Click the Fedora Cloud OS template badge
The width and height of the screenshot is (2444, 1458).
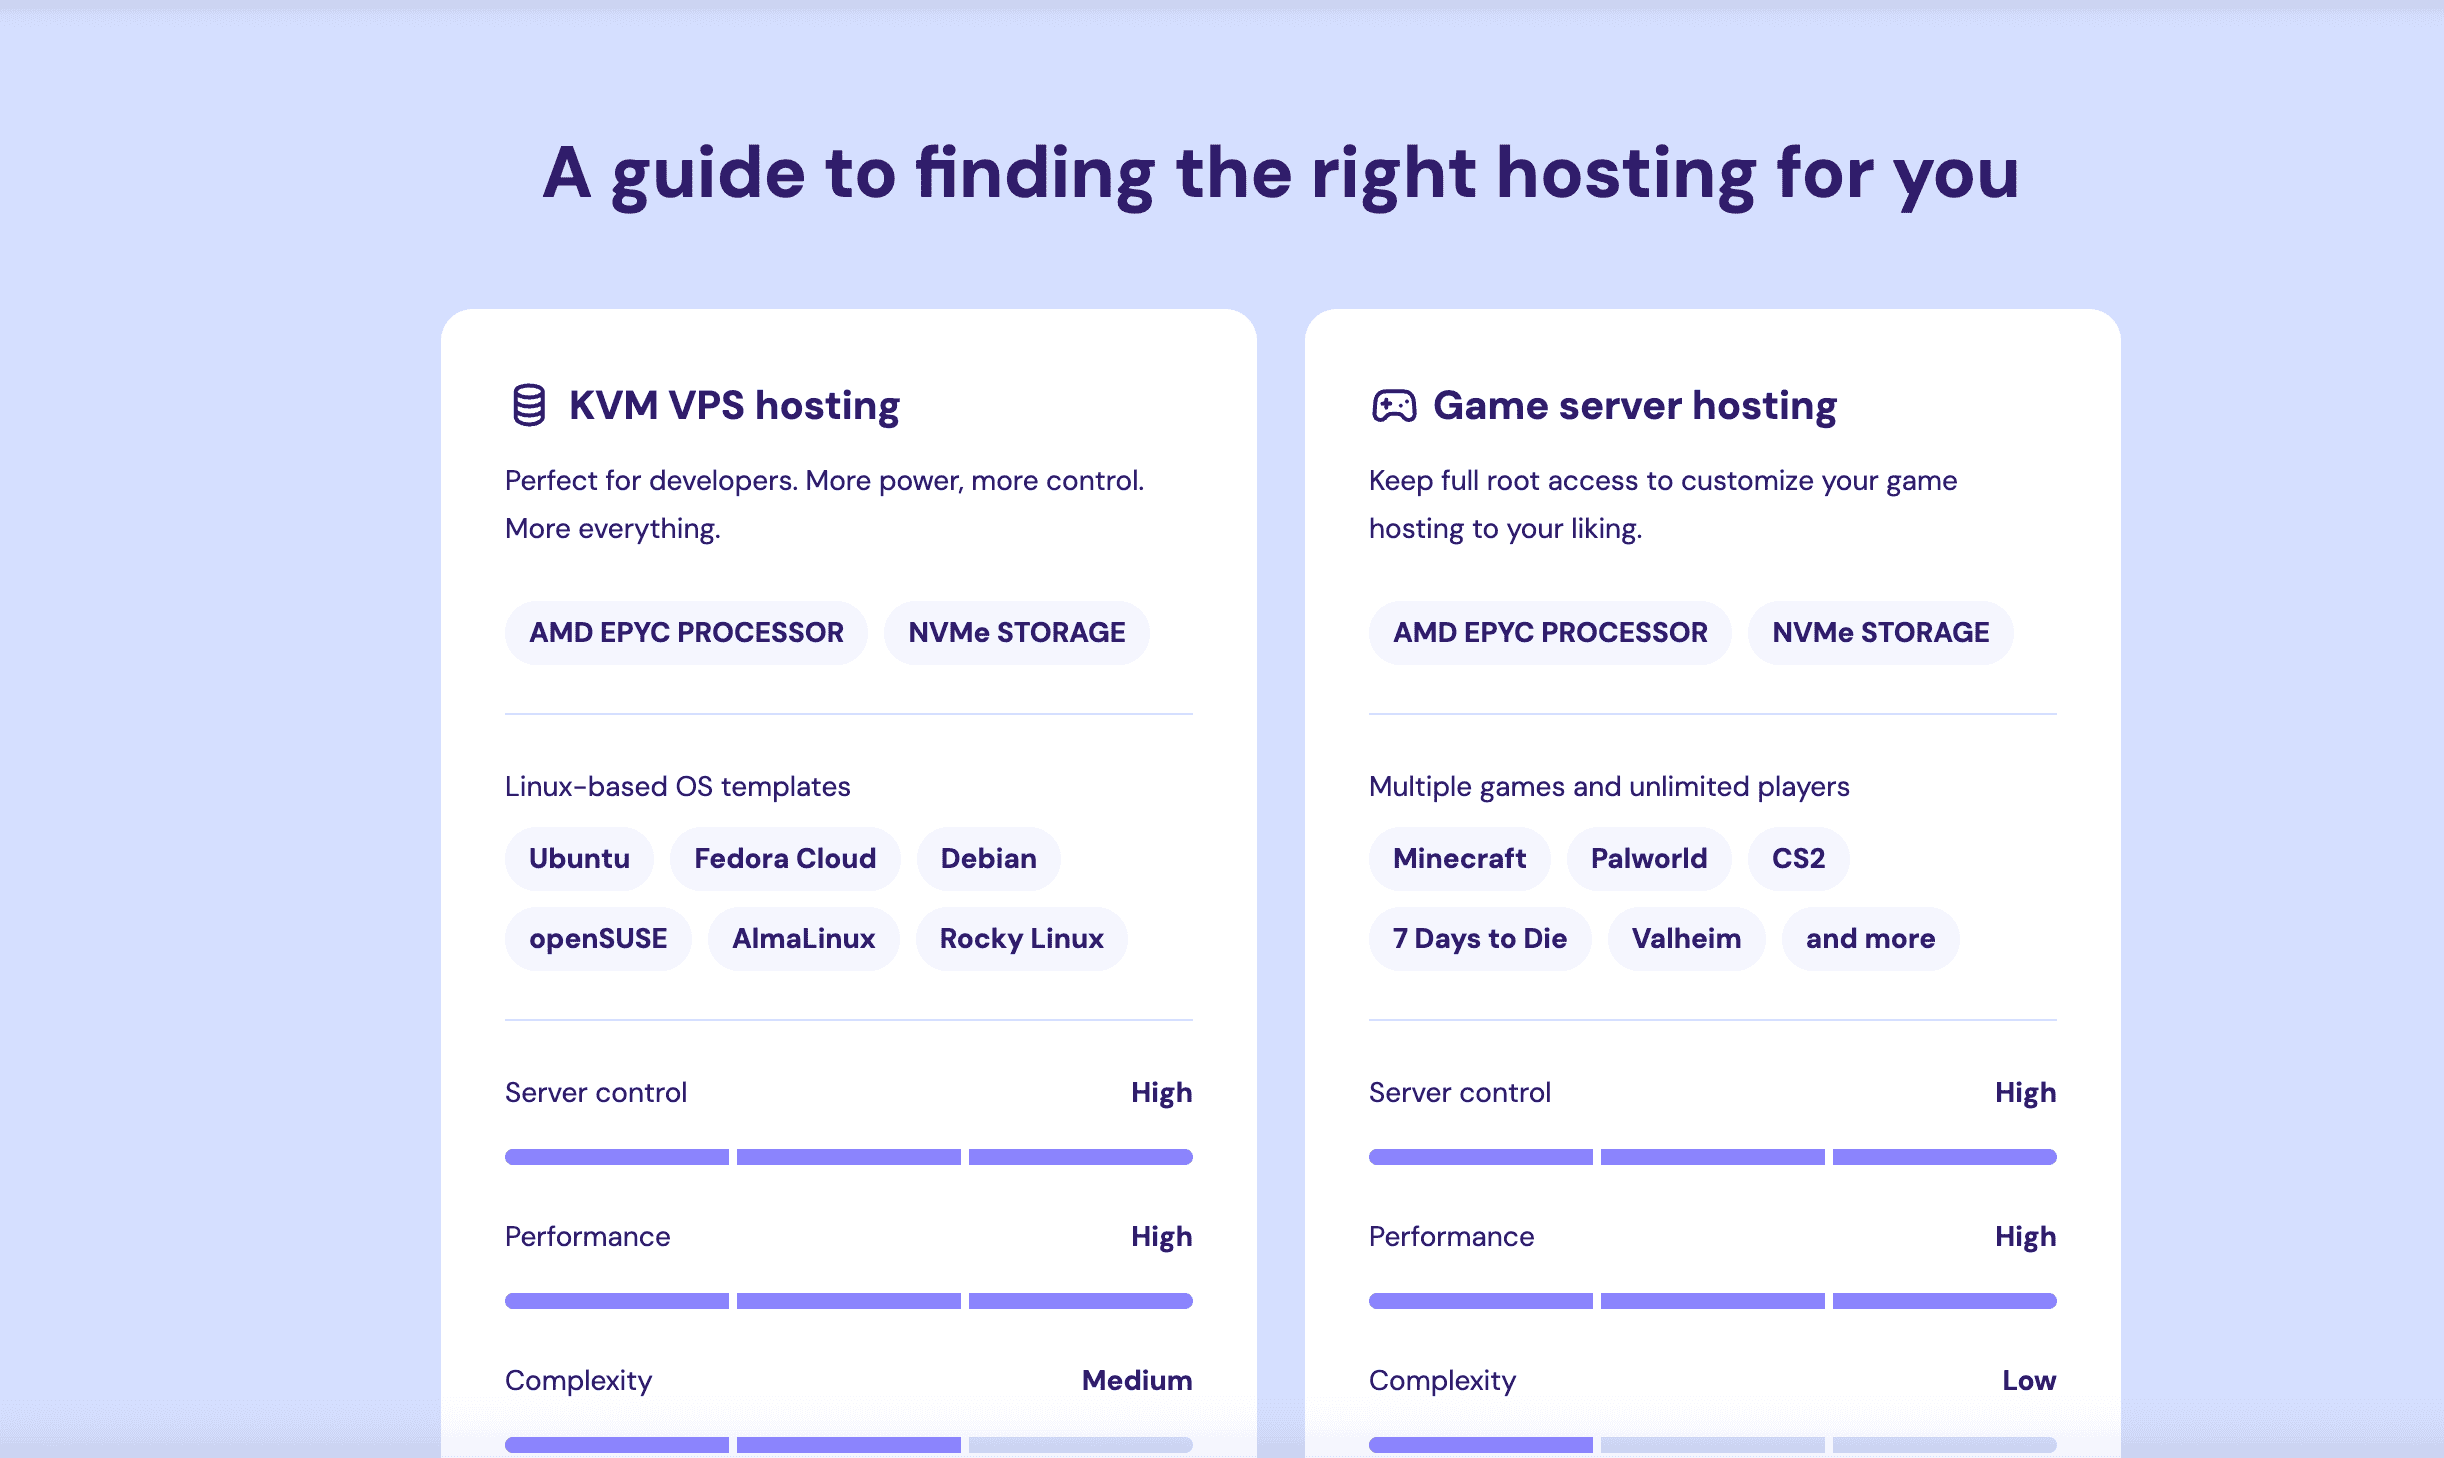click(x=783, y=857)
